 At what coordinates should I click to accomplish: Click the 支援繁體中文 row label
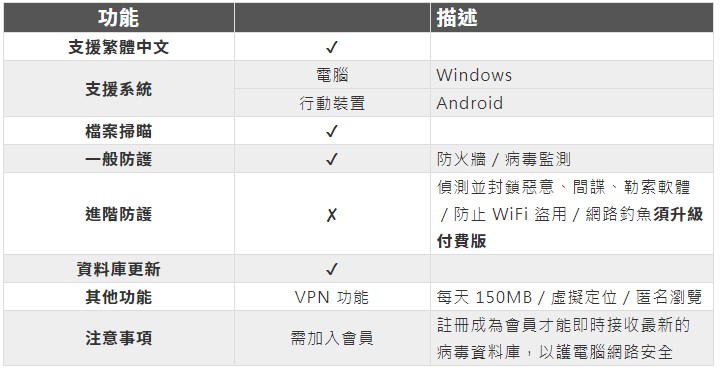click(119, 47)
